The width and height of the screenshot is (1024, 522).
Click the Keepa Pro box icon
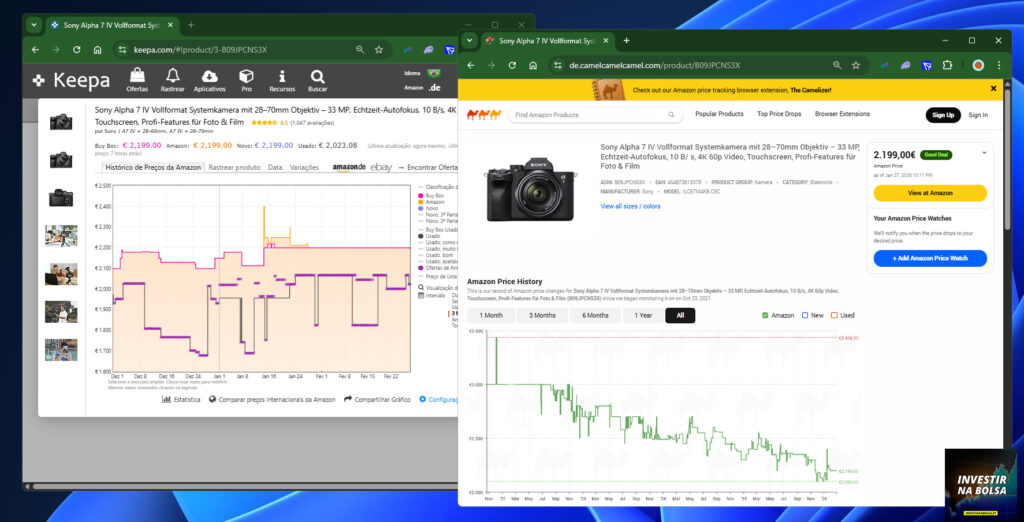[x=246, y=76]
